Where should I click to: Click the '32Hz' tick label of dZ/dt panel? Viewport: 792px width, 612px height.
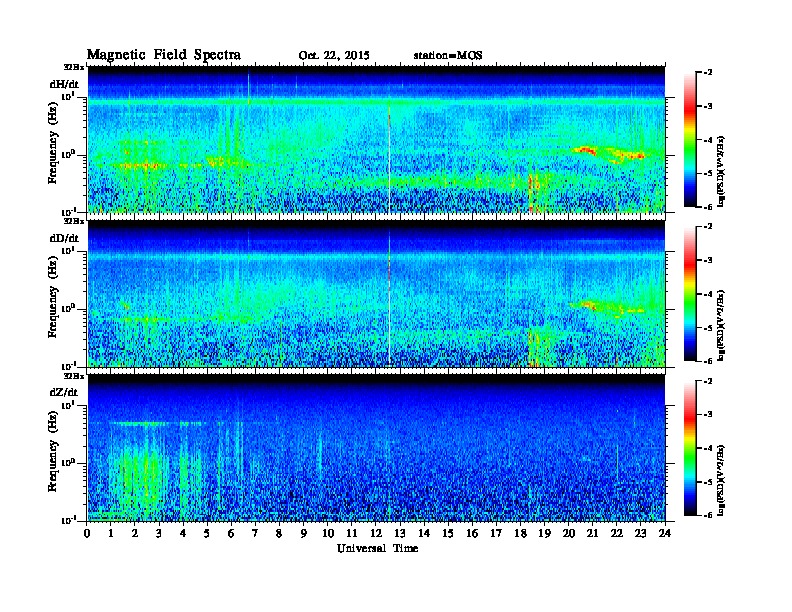click(x=74, y=376)
